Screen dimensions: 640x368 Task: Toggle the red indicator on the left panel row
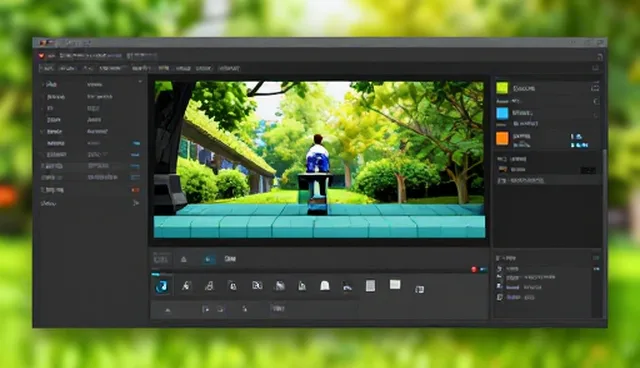pos(135,190)
